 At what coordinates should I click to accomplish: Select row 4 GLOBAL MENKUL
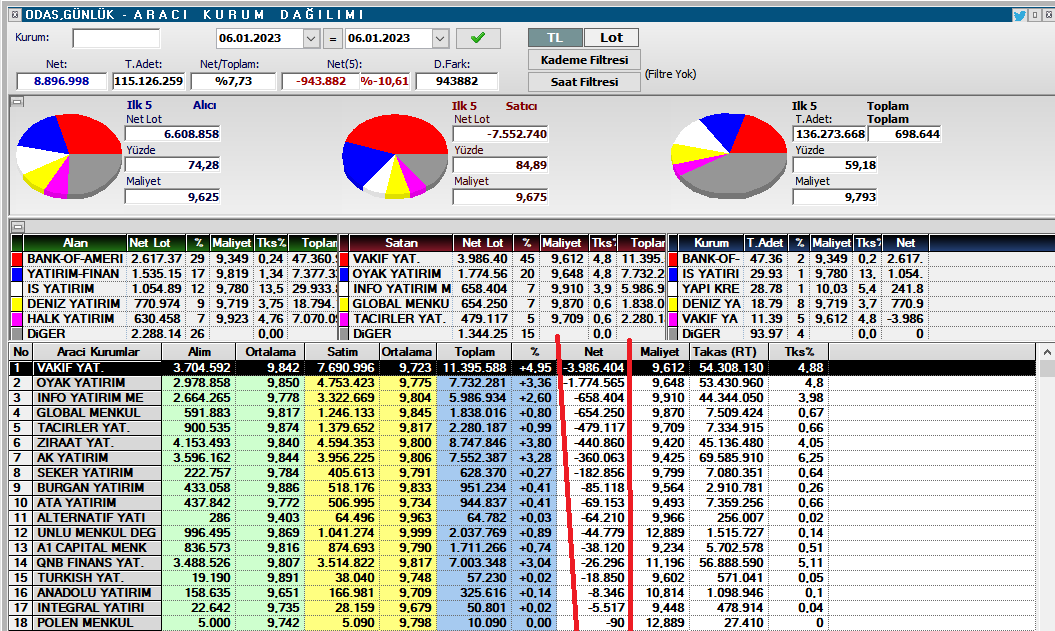(521, 413)
